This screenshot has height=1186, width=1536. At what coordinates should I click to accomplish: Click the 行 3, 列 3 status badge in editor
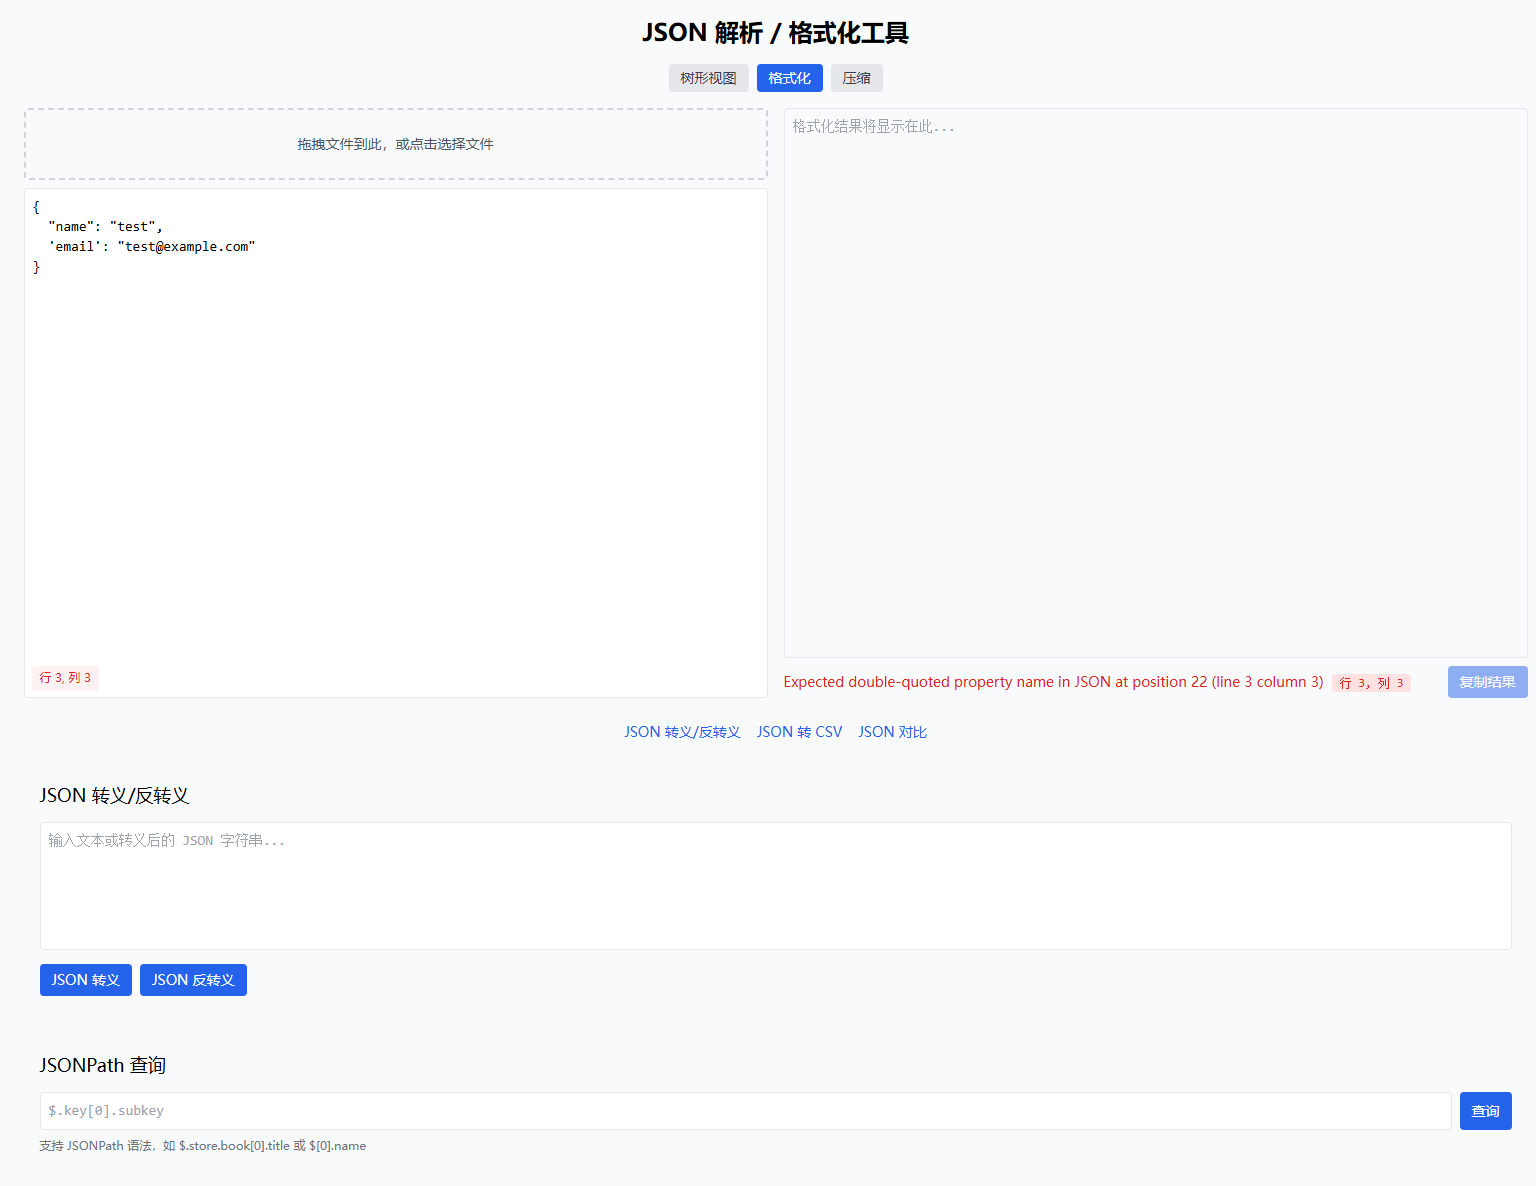(x=65, y=678)
